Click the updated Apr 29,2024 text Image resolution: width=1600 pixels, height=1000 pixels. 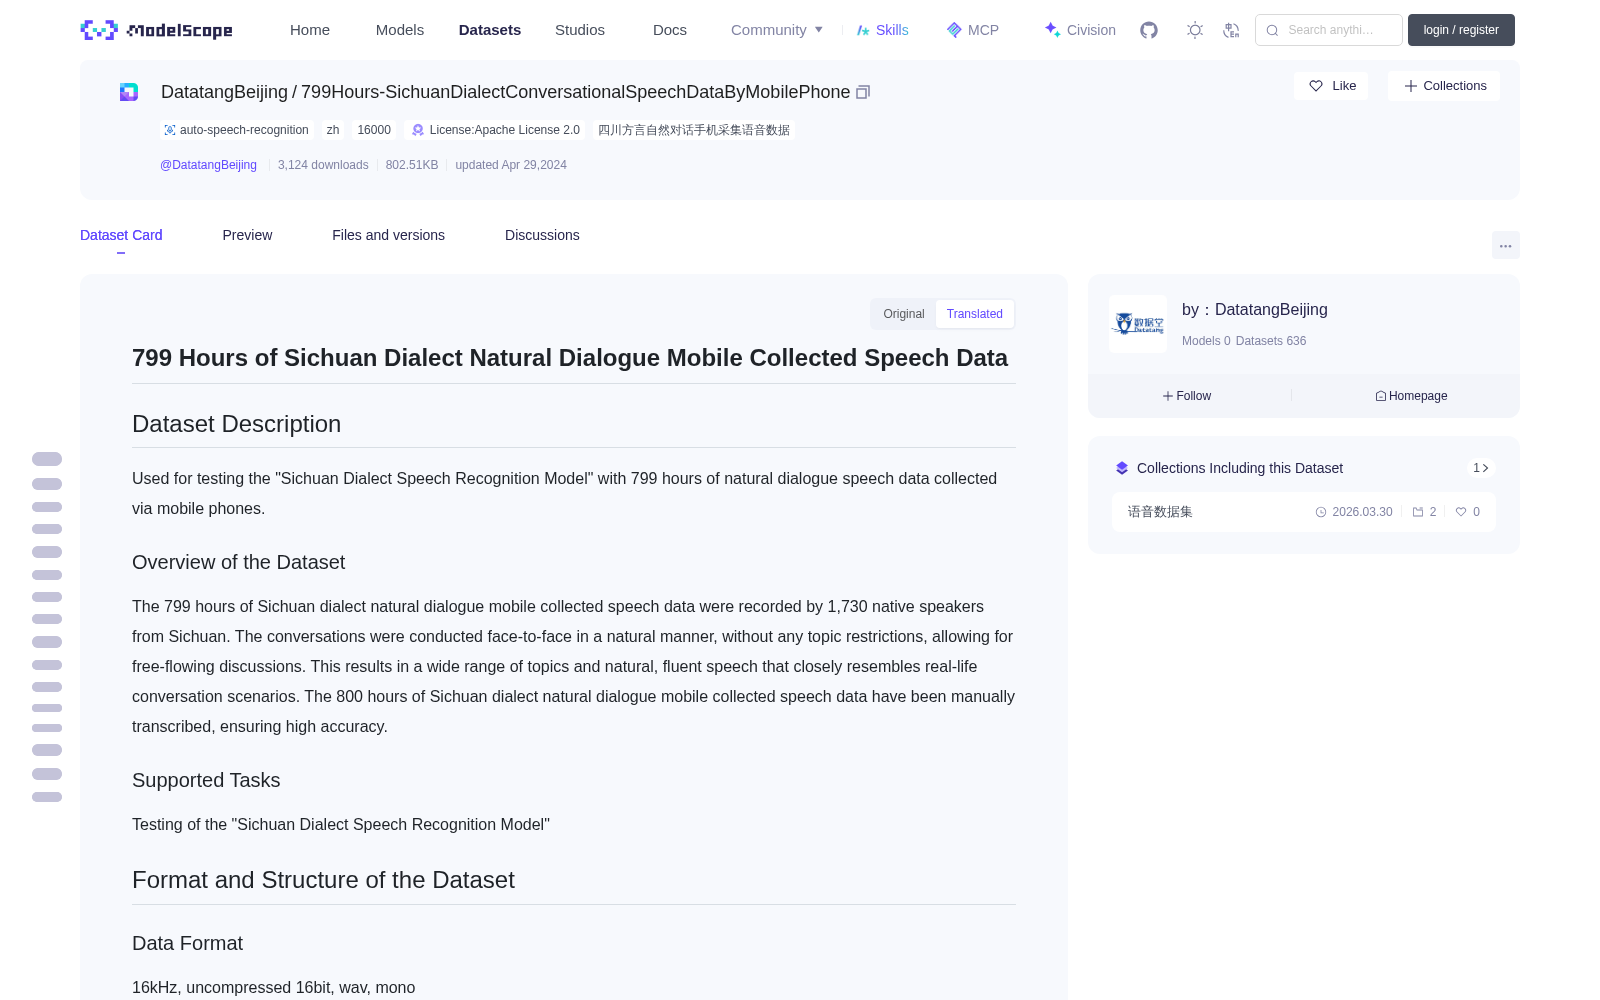511,165
